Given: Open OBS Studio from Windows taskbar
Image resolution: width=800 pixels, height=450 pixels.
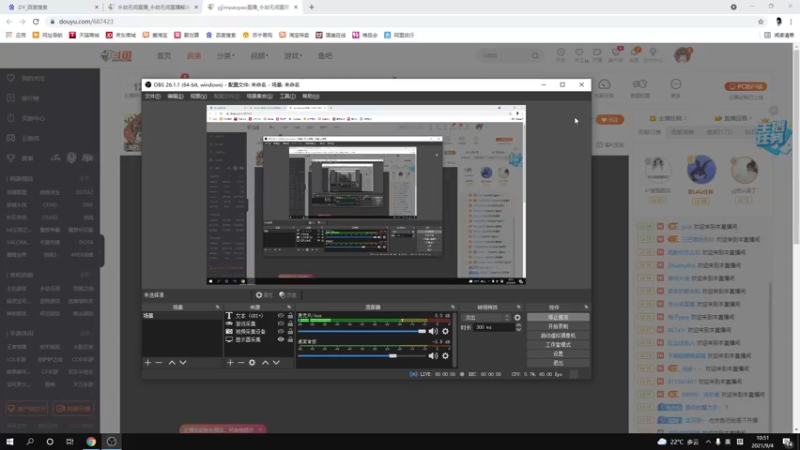Looking at the screenshot, I should 111,442.
